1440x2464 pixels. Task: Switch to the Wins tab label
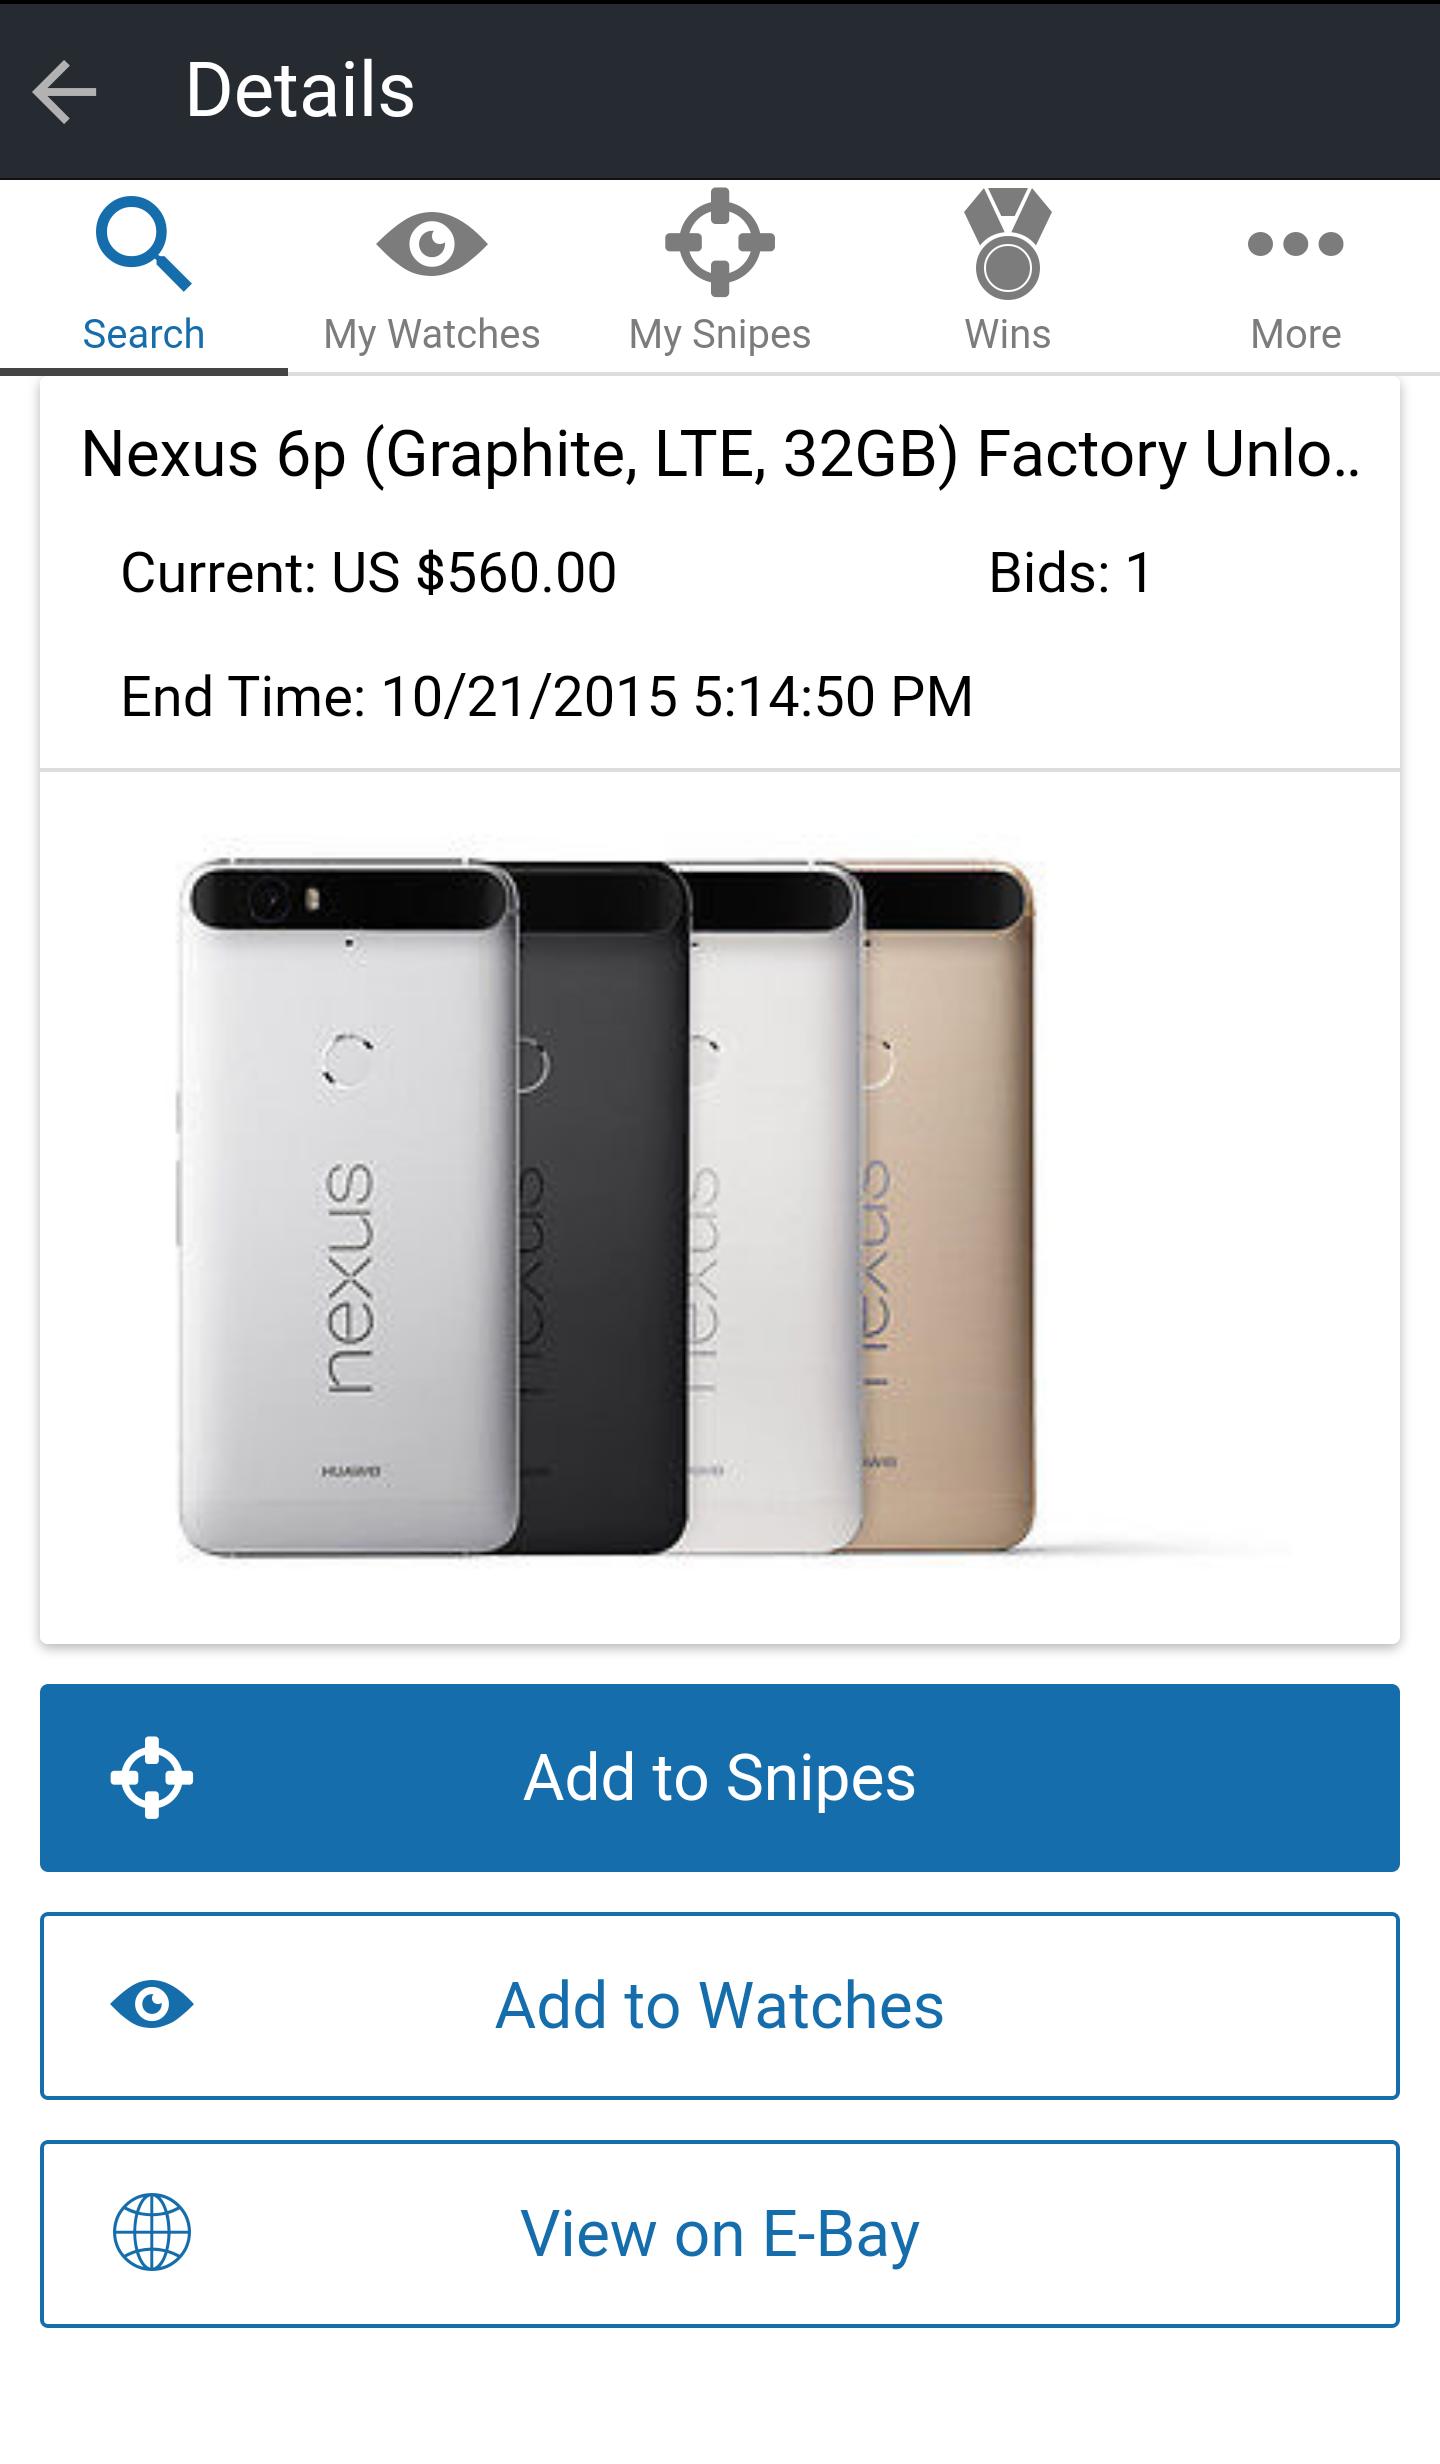point(1008,334)
